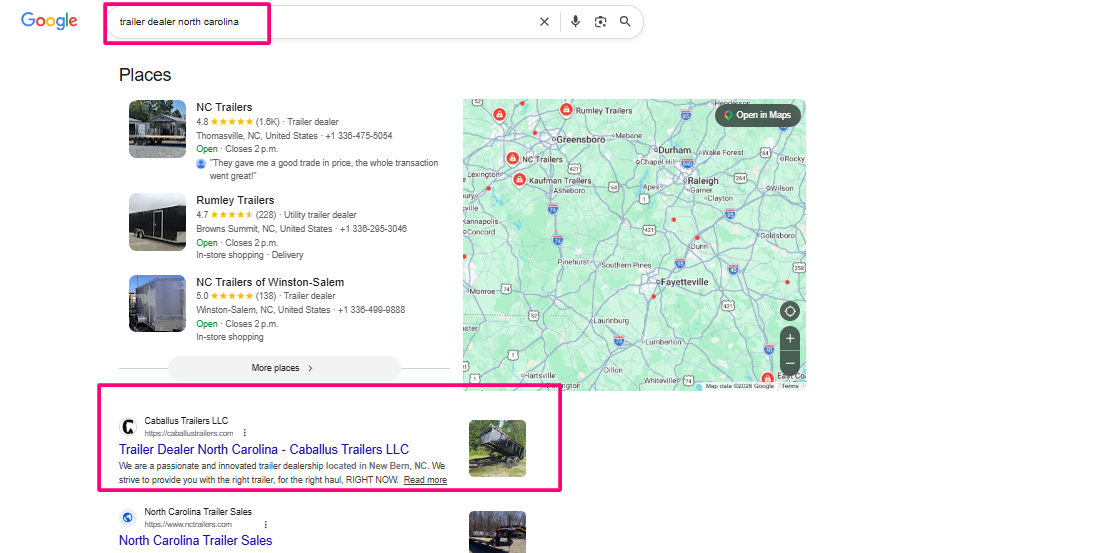This screenshot has width=1098, height=553.
Task: Click the red map pin at the map's top-left corner
Action: tap(499, 114)
